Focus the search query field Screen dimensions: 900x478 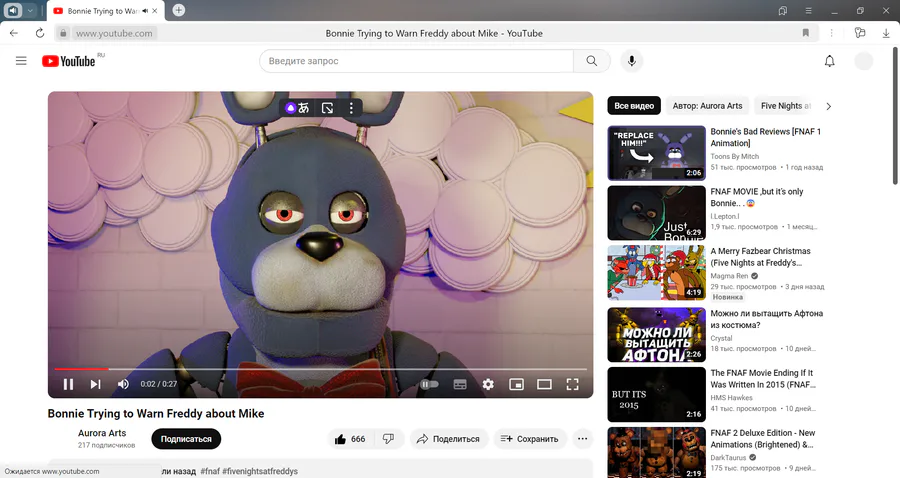[416, 61]
